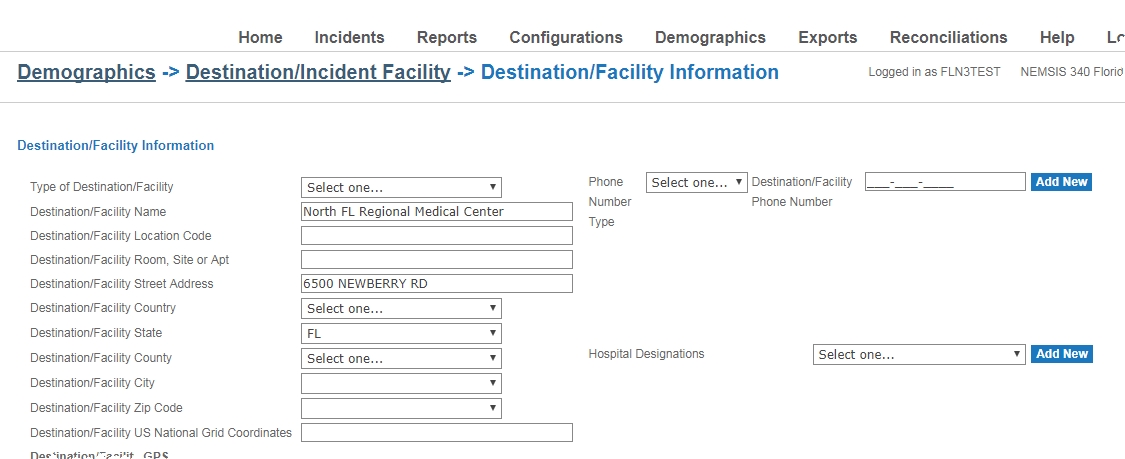The height and width of the screenshot is (459, 1125).
Task: Open the Incidents menu
Action: coord(349,37)
